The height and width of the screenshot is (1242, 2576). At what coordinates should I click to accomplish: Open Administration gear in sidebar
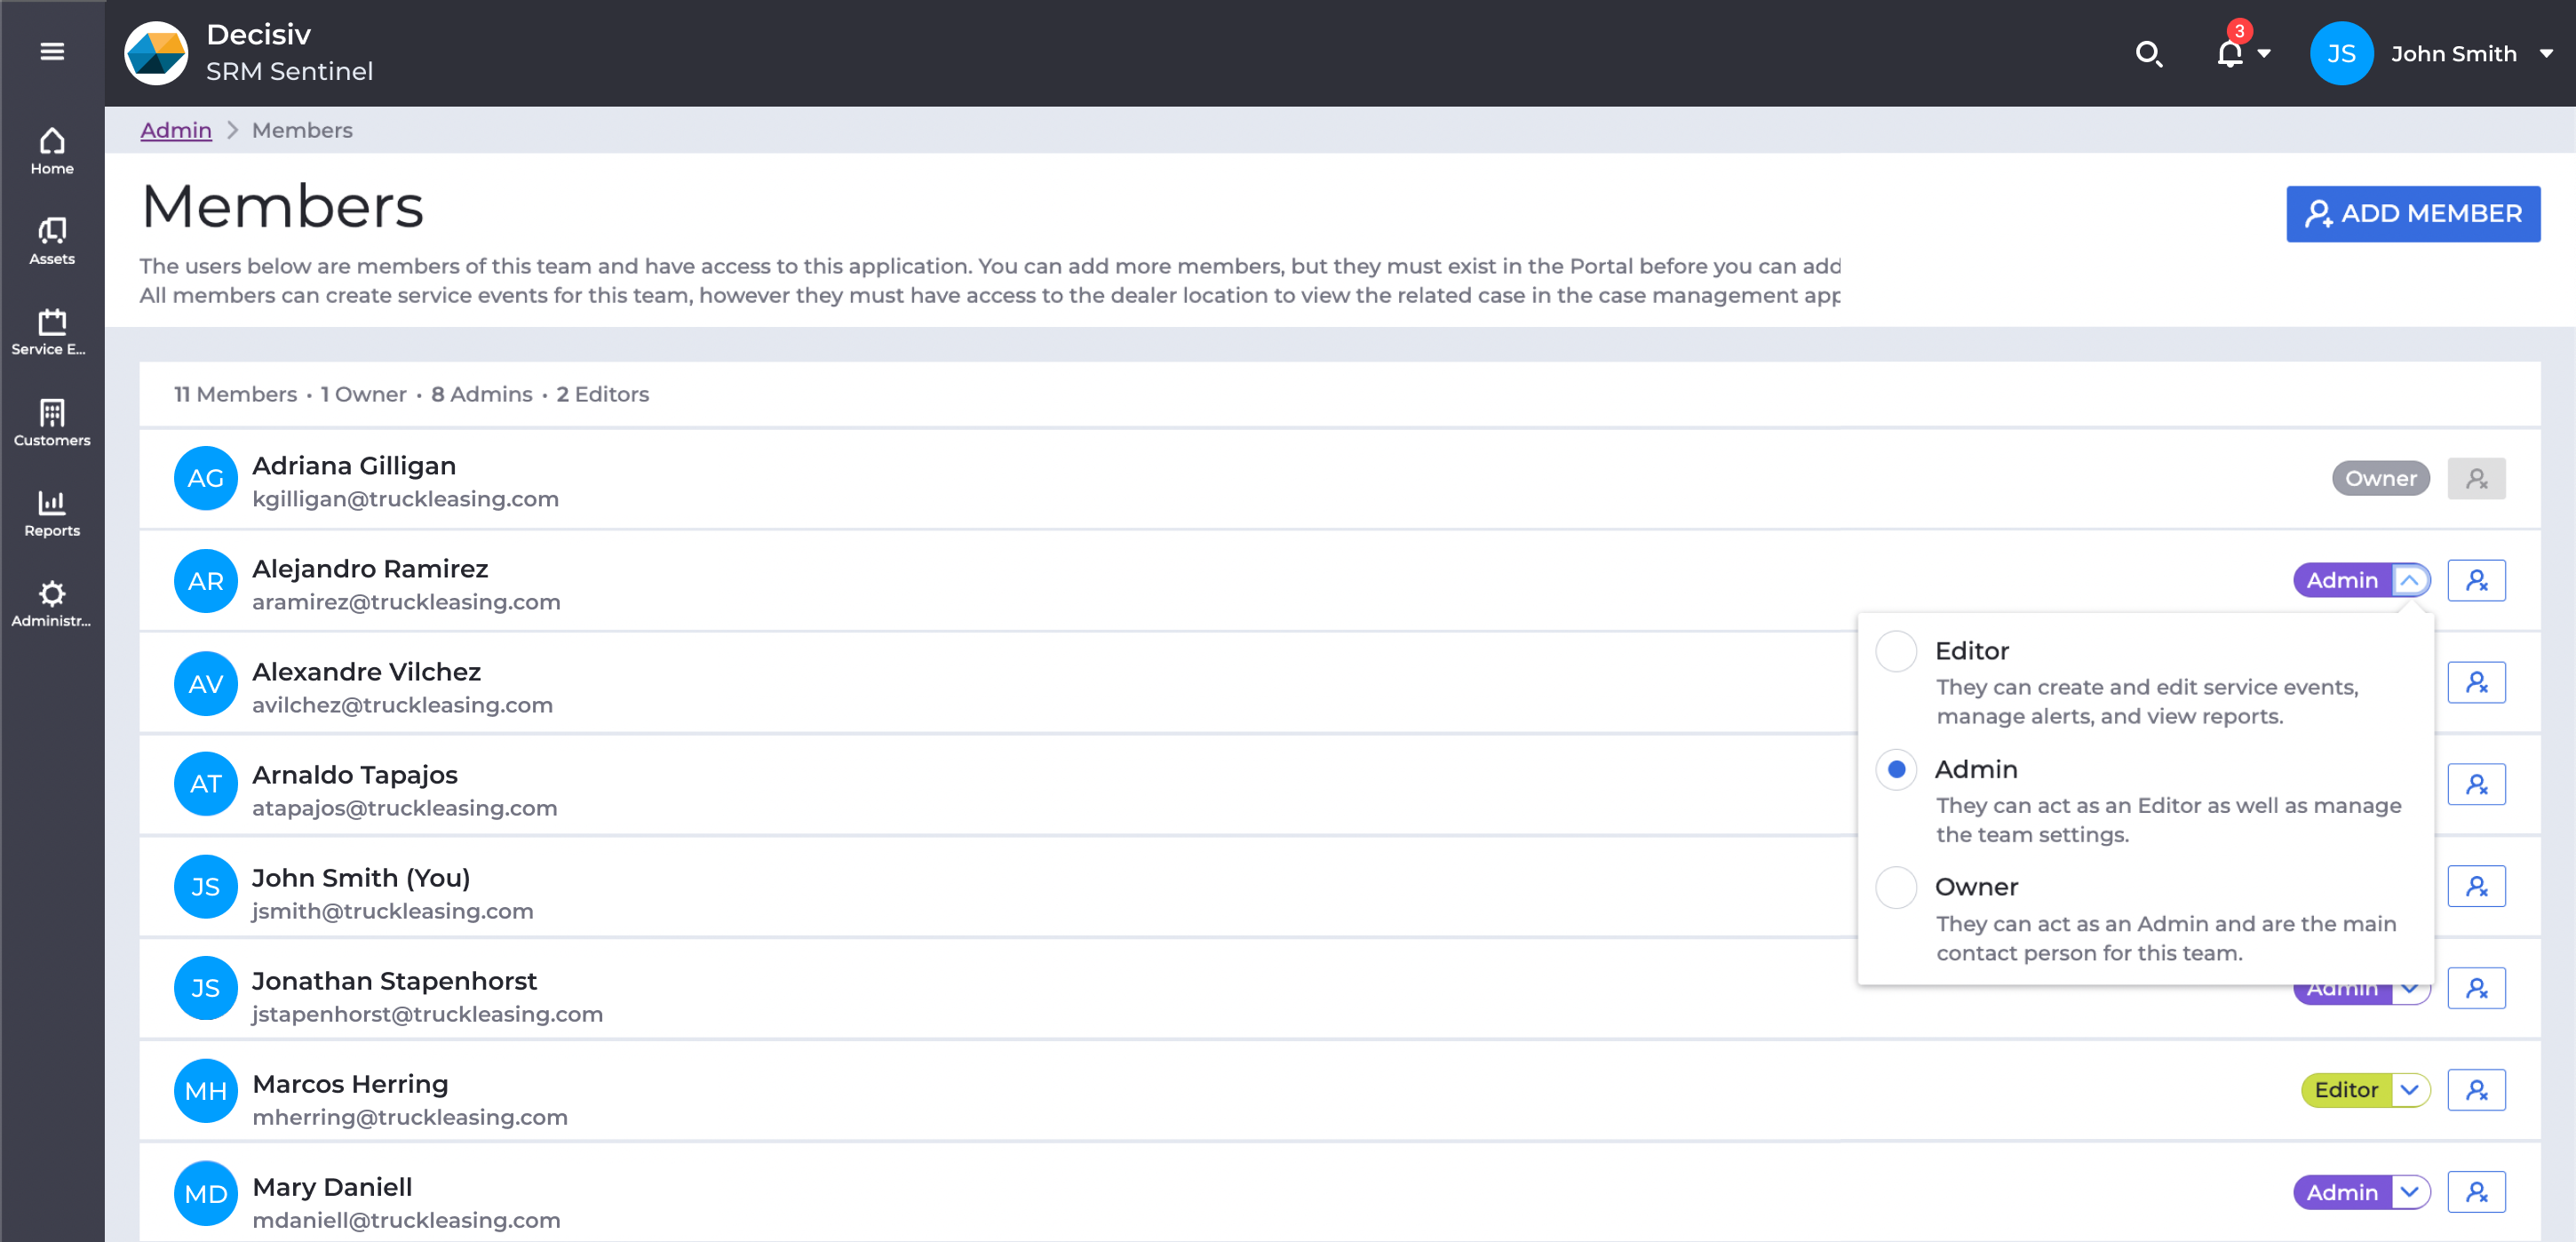coord(52,603)
